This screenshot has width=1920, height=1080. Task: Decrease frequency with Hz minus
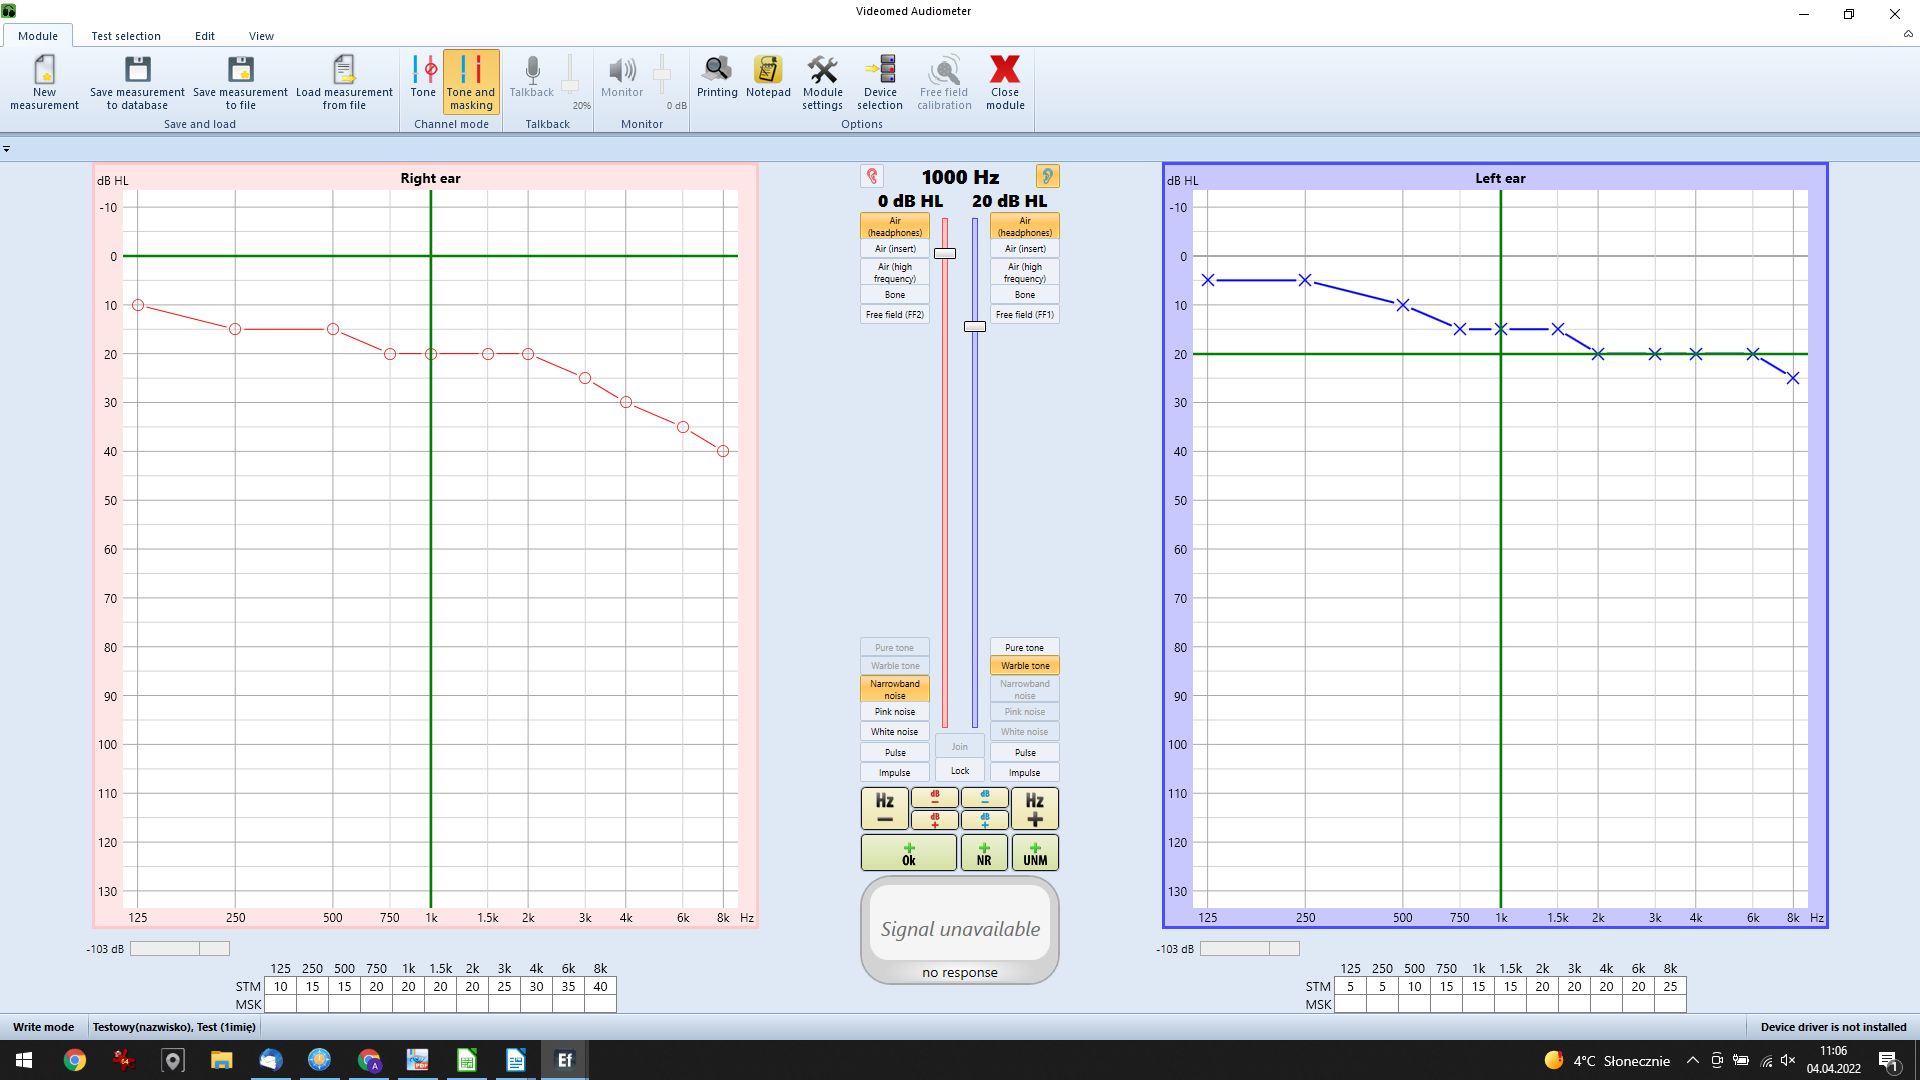885,809
